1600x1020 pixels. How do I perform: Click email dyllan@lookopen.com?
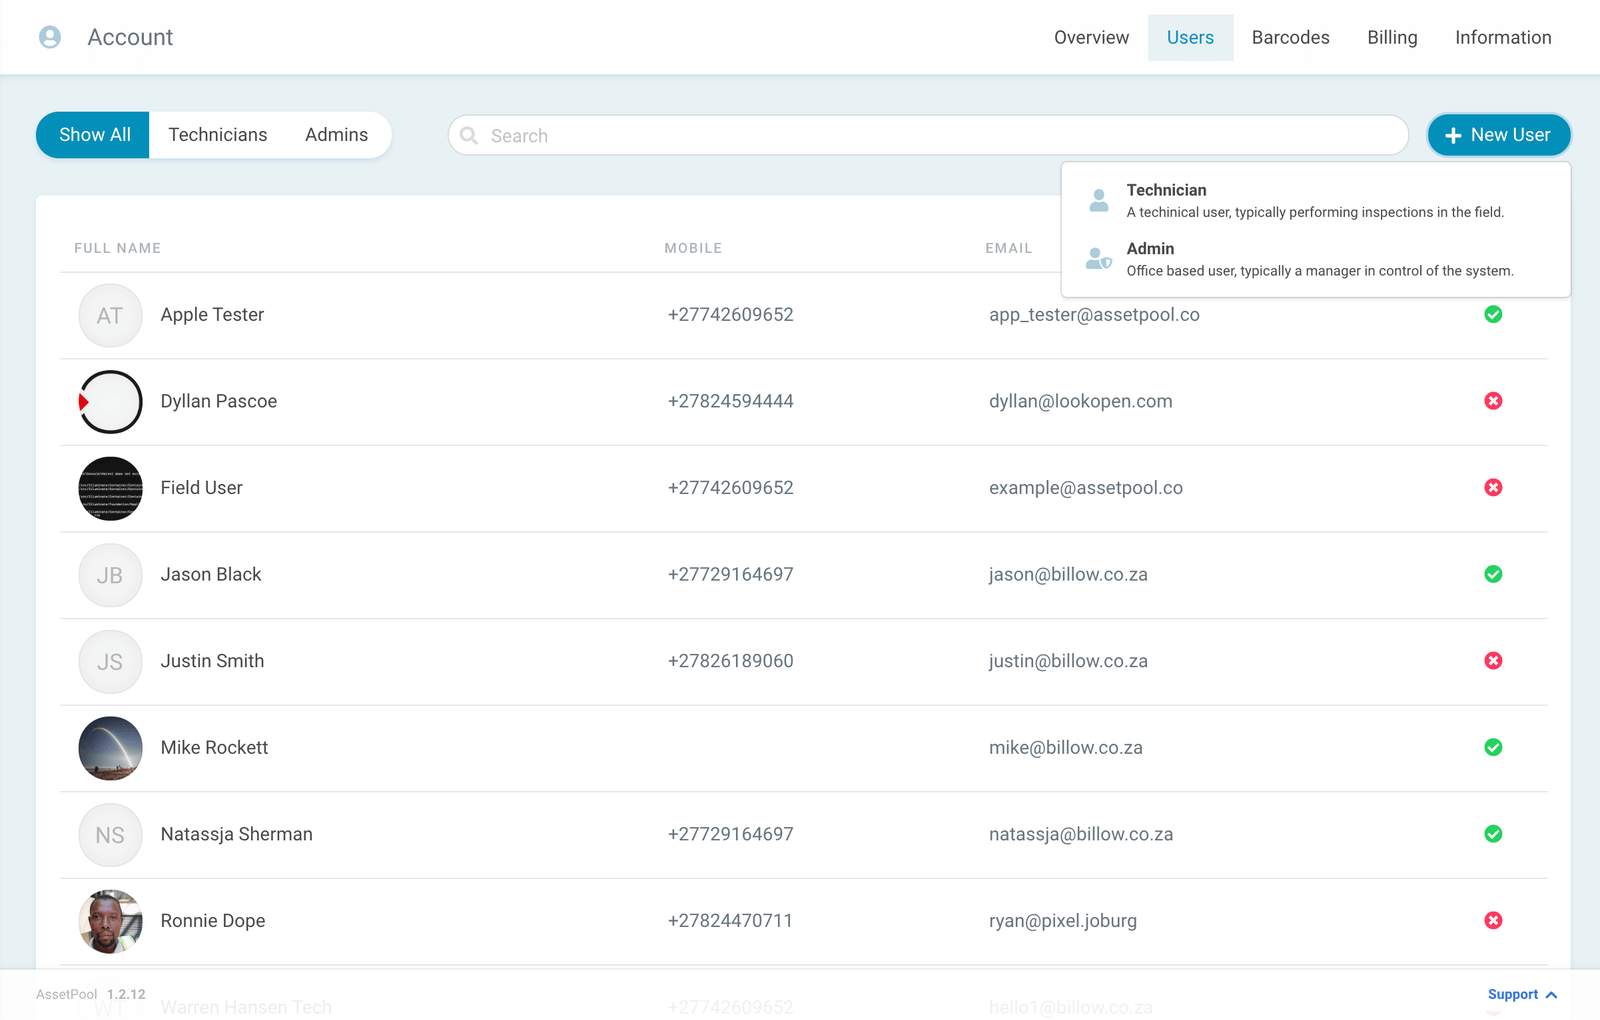tap(1081, 401)
